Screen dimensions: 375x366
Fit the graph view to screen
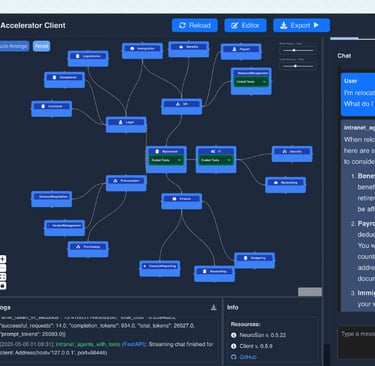tap(3, 277)
